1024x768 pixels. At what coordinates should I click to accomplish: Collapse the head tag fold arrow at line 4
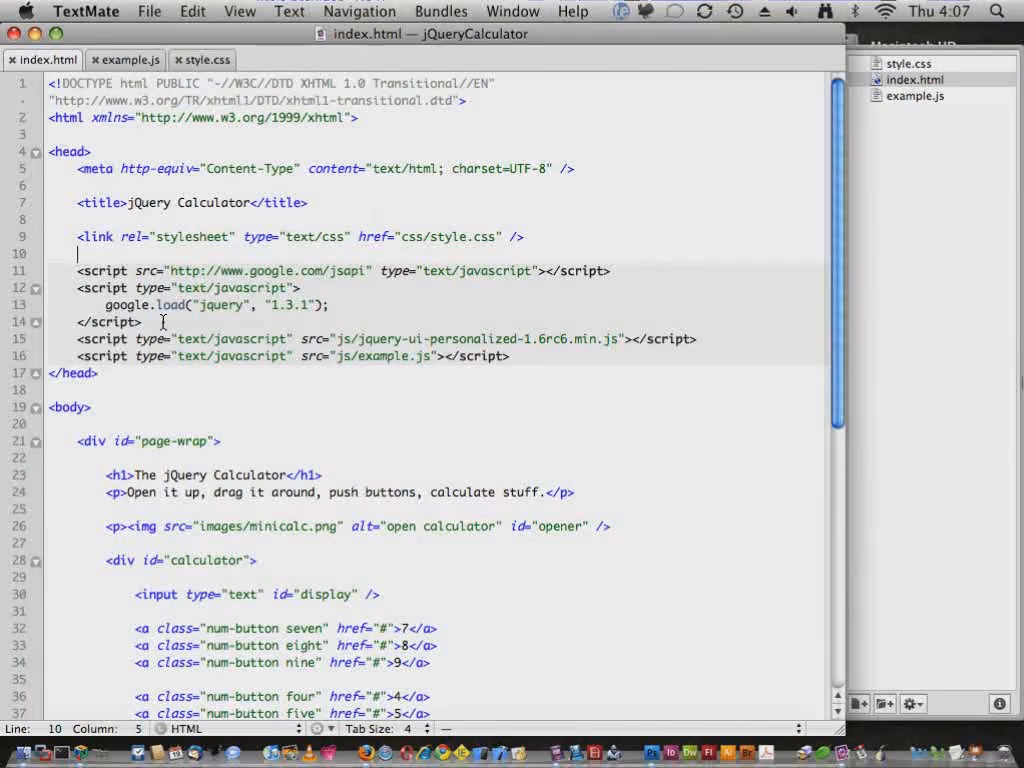click(36, 152)
